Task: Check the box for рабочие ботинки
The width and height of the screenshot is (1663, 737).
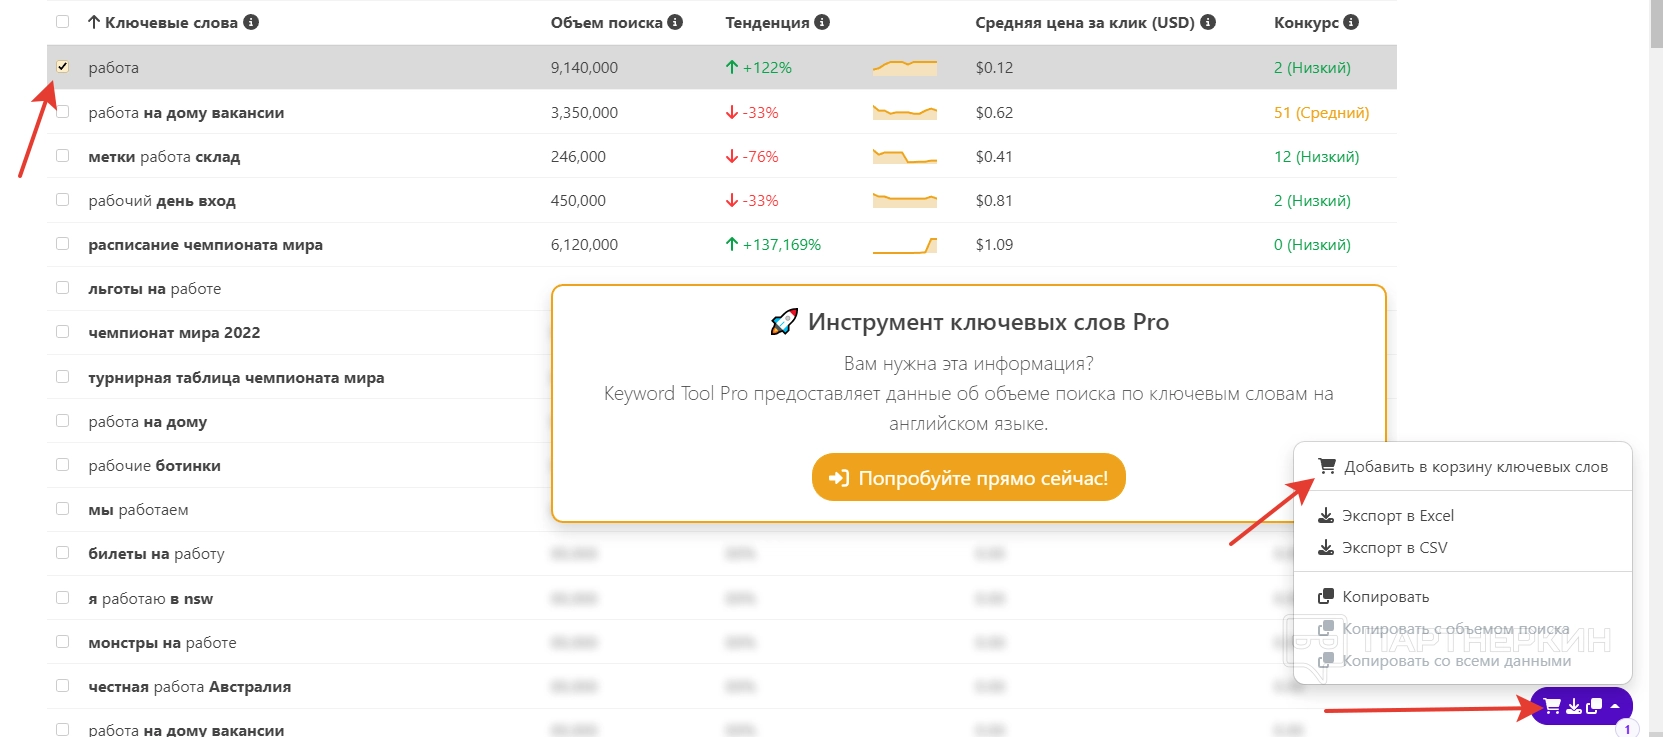Action: pyautogui.click(x=63, y=465)
